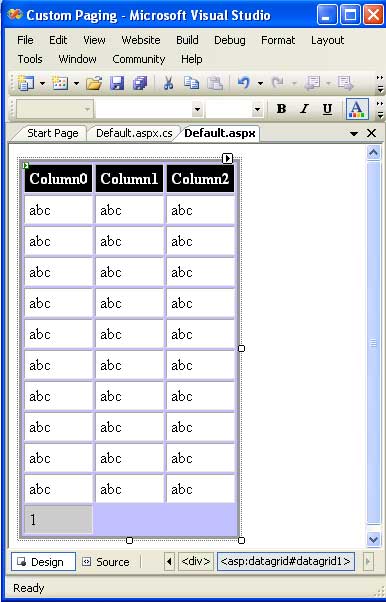This screenshot has height=602, width=386.
Task: Click the Navigate Backward icon
Action: click(x=313, y=83)
